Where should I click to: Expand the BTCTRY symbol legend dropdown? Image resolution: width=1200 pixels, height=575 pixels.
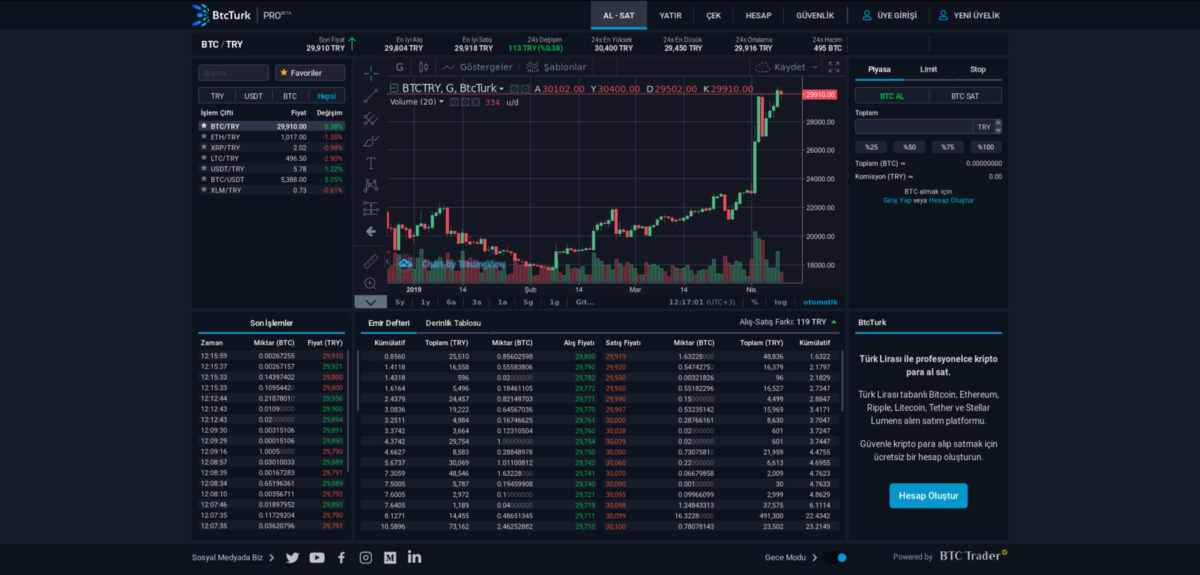tap(501, 88)
